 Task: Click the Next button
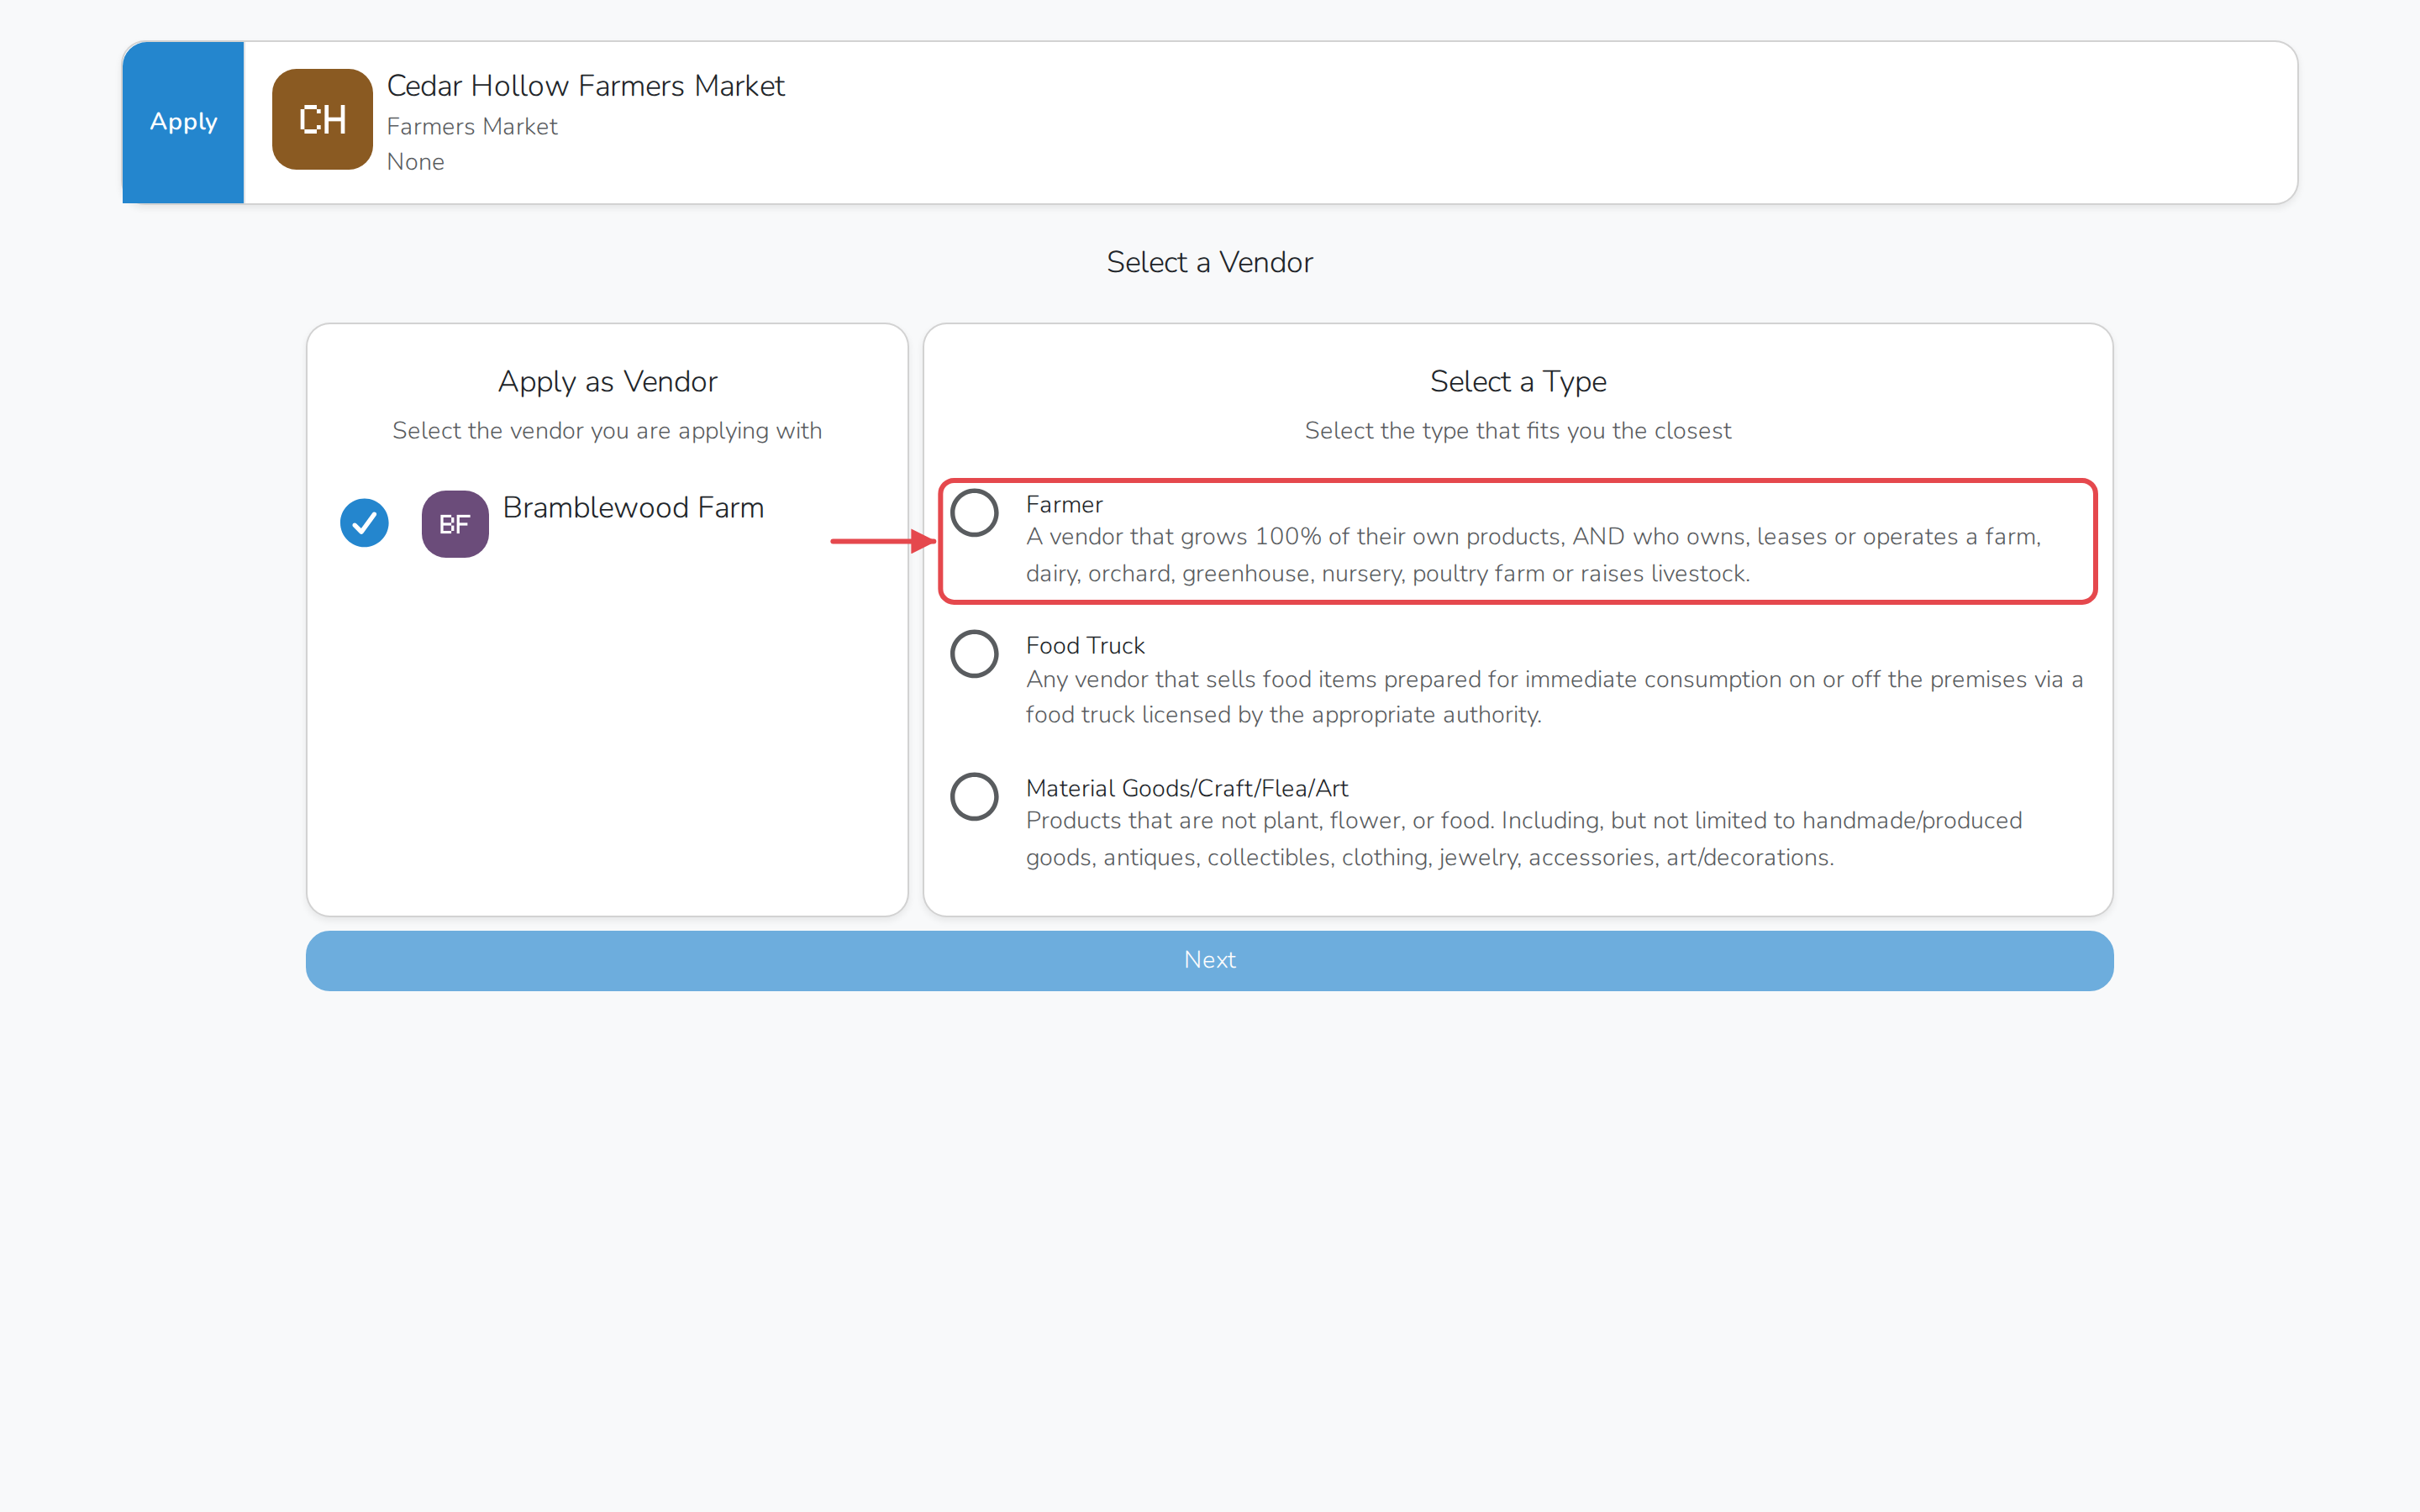1210,961
